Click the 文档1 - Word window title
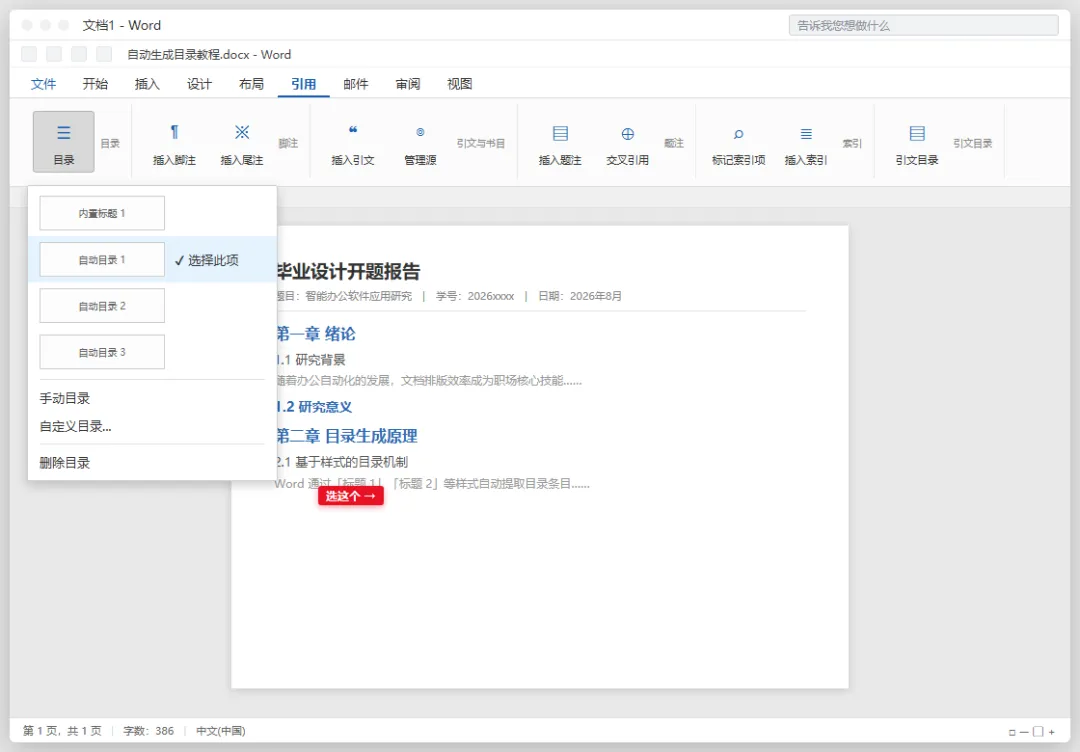The image size is (1080, 752). (x=122, y=25)
